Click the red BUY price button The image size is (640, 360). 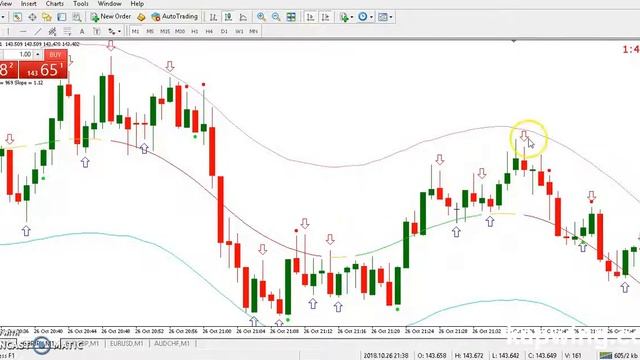click(43, 70)
